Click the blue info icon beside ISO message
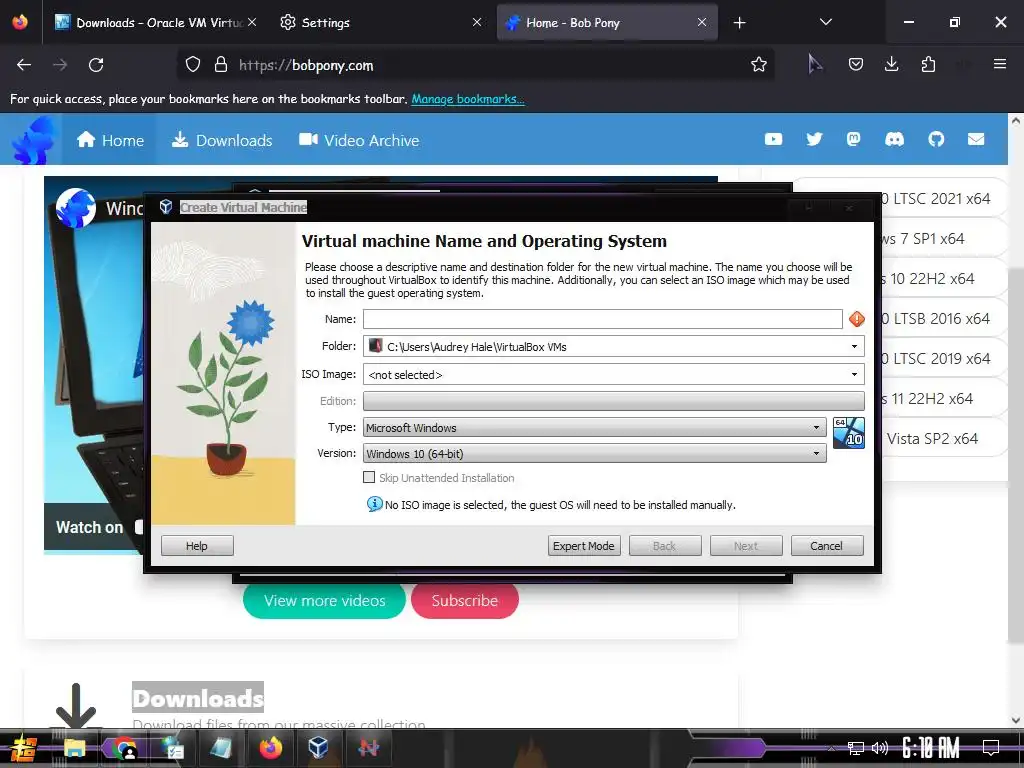1024x768 pixels. (374, 504)
